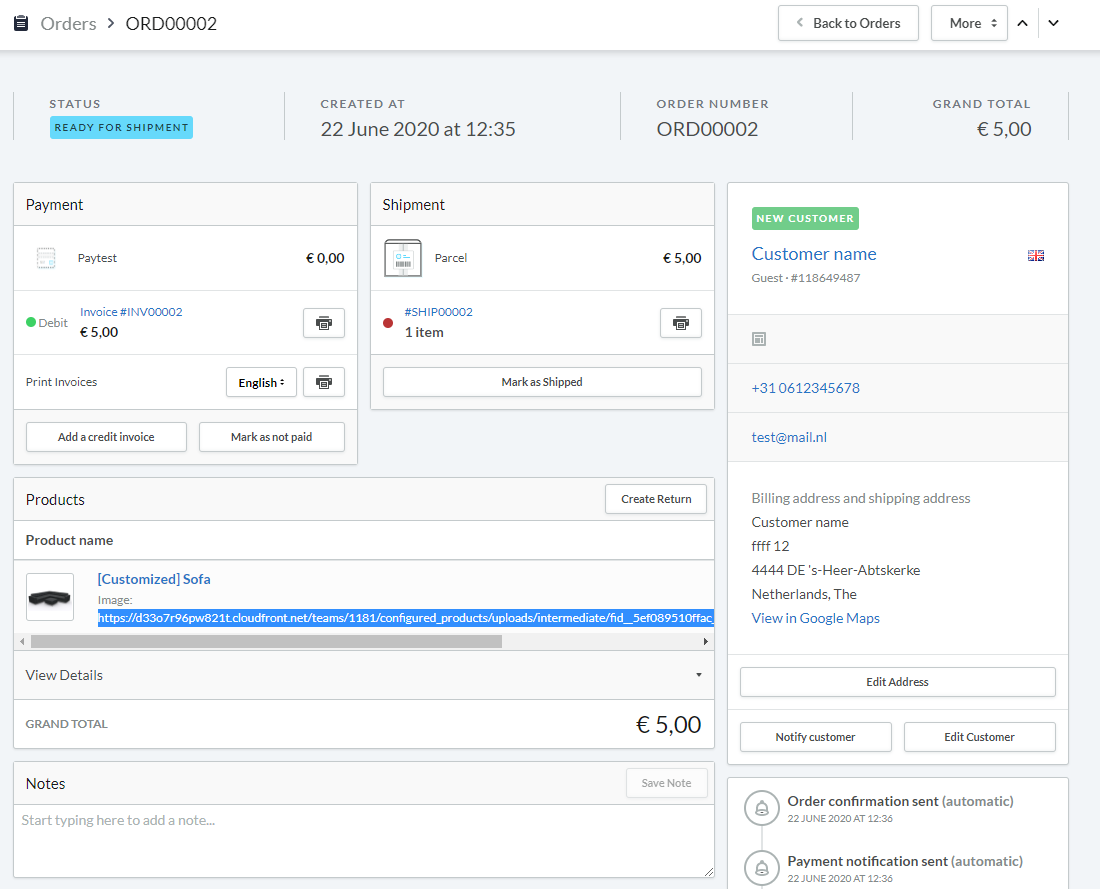The height and width of the screenshot is (889, 1100).
Task: Click the Sofa product thumbnail
Action: tap(50, 597)
